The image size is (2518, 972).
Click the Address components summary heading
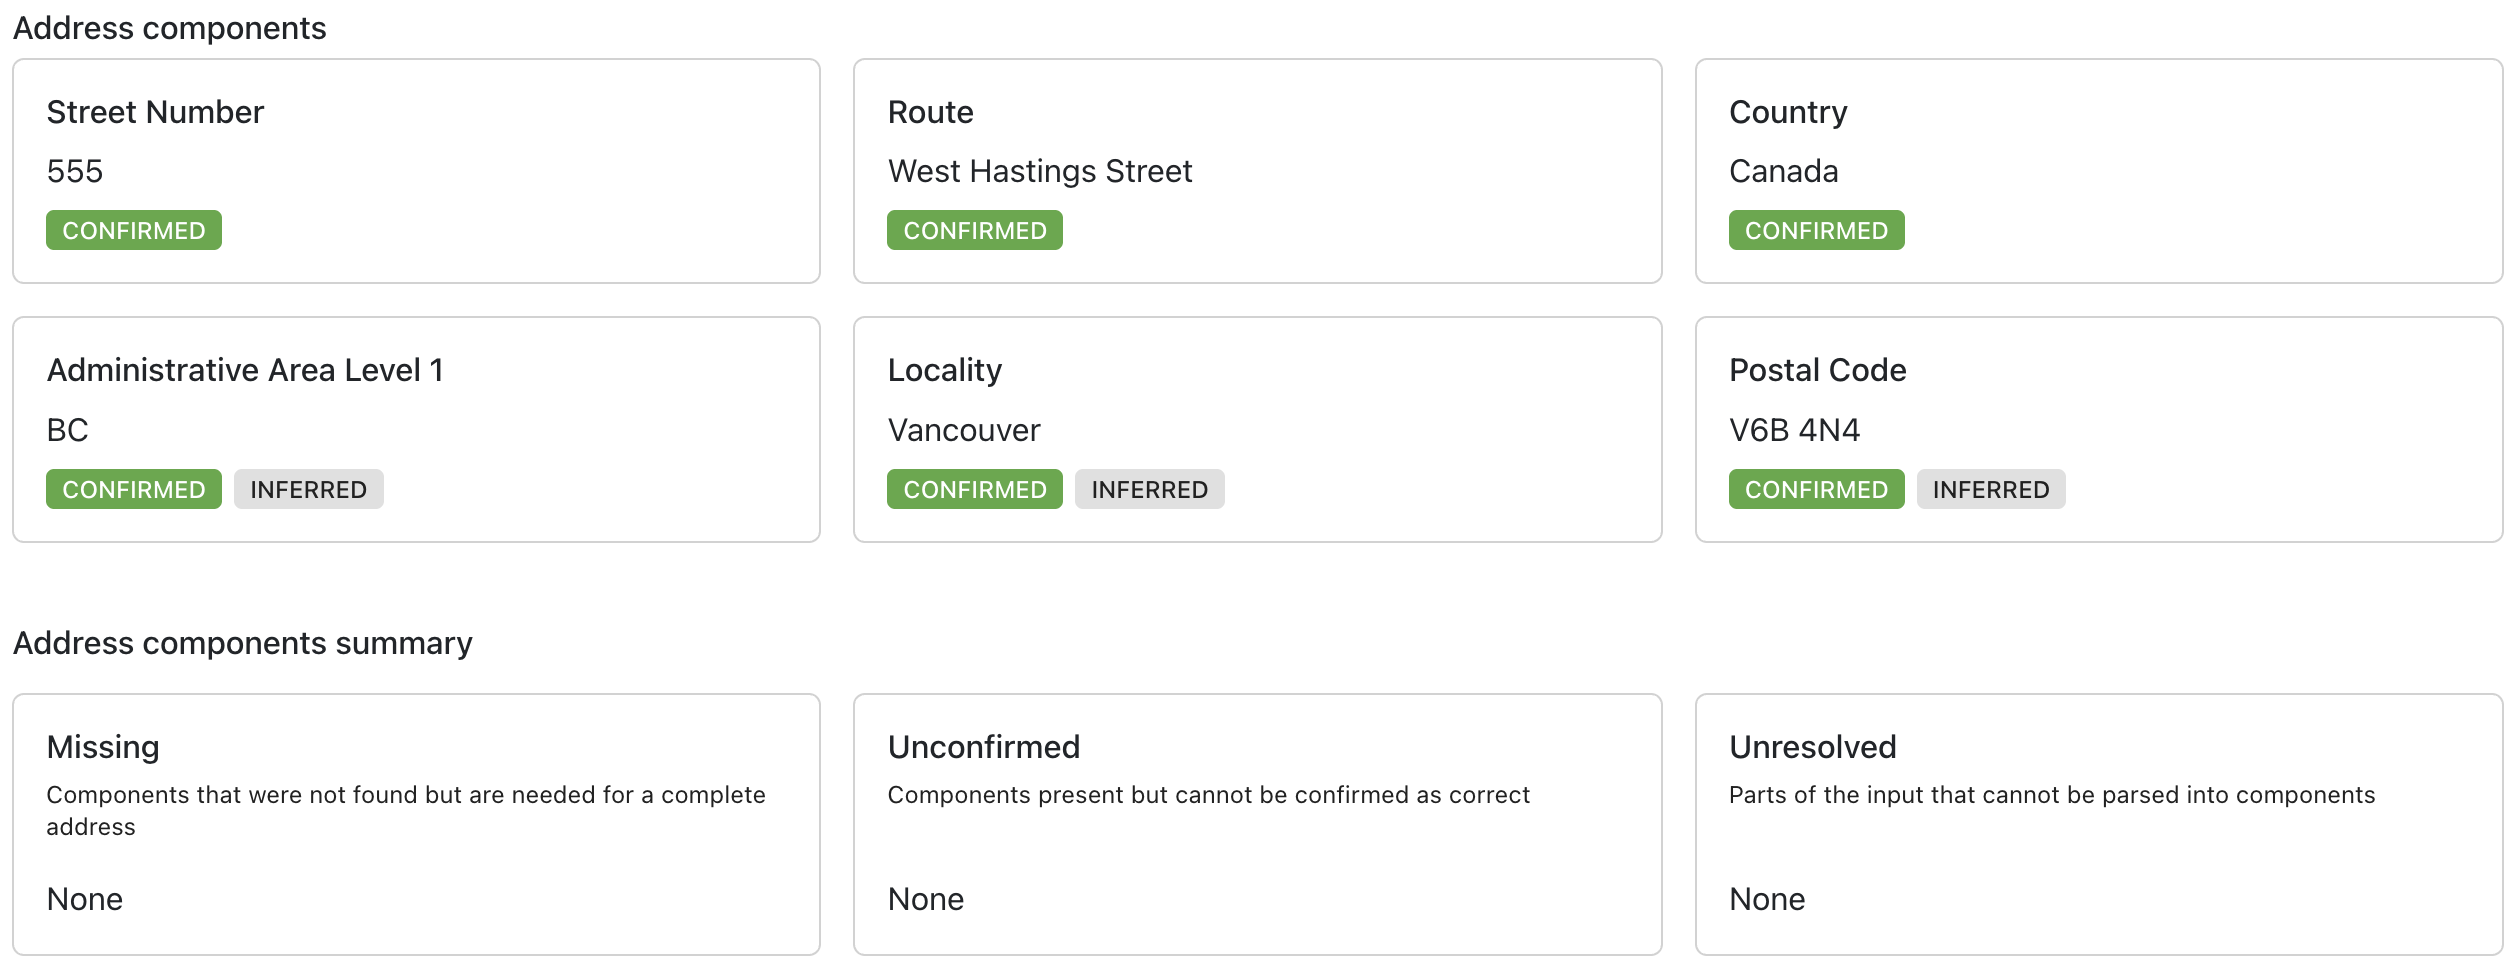click(243, 643)
